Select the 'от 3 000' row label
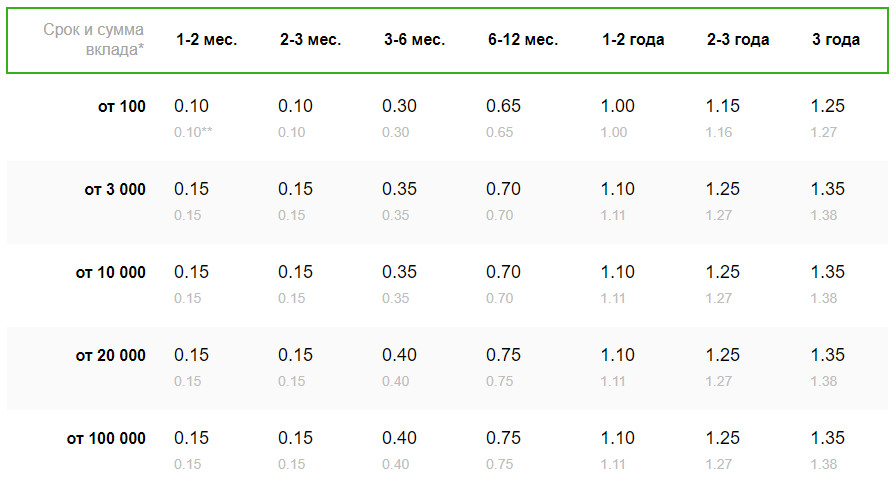896x485 pixels. pos(115,189)
